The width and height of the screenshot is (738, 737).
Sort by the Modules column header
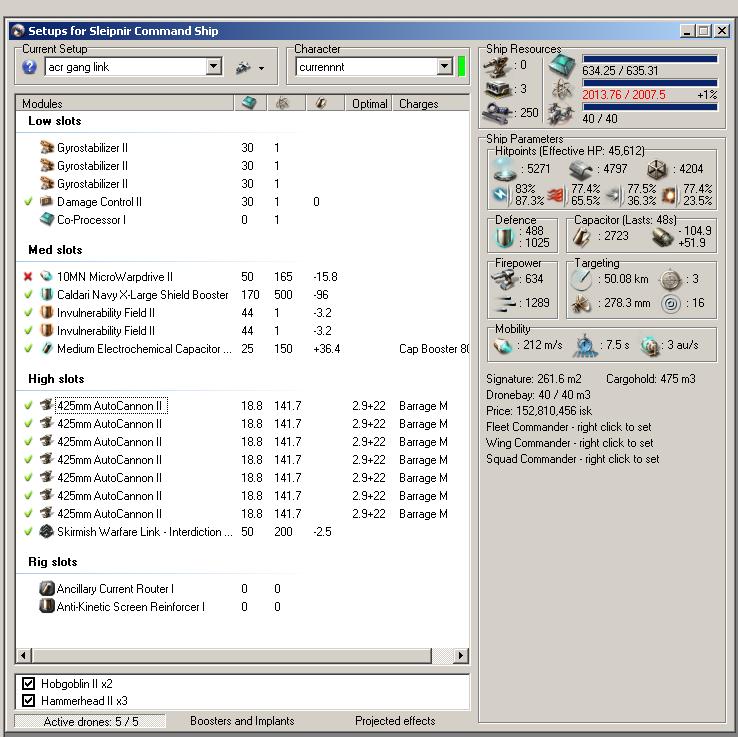pyautogui.click(x=125, y=103)
